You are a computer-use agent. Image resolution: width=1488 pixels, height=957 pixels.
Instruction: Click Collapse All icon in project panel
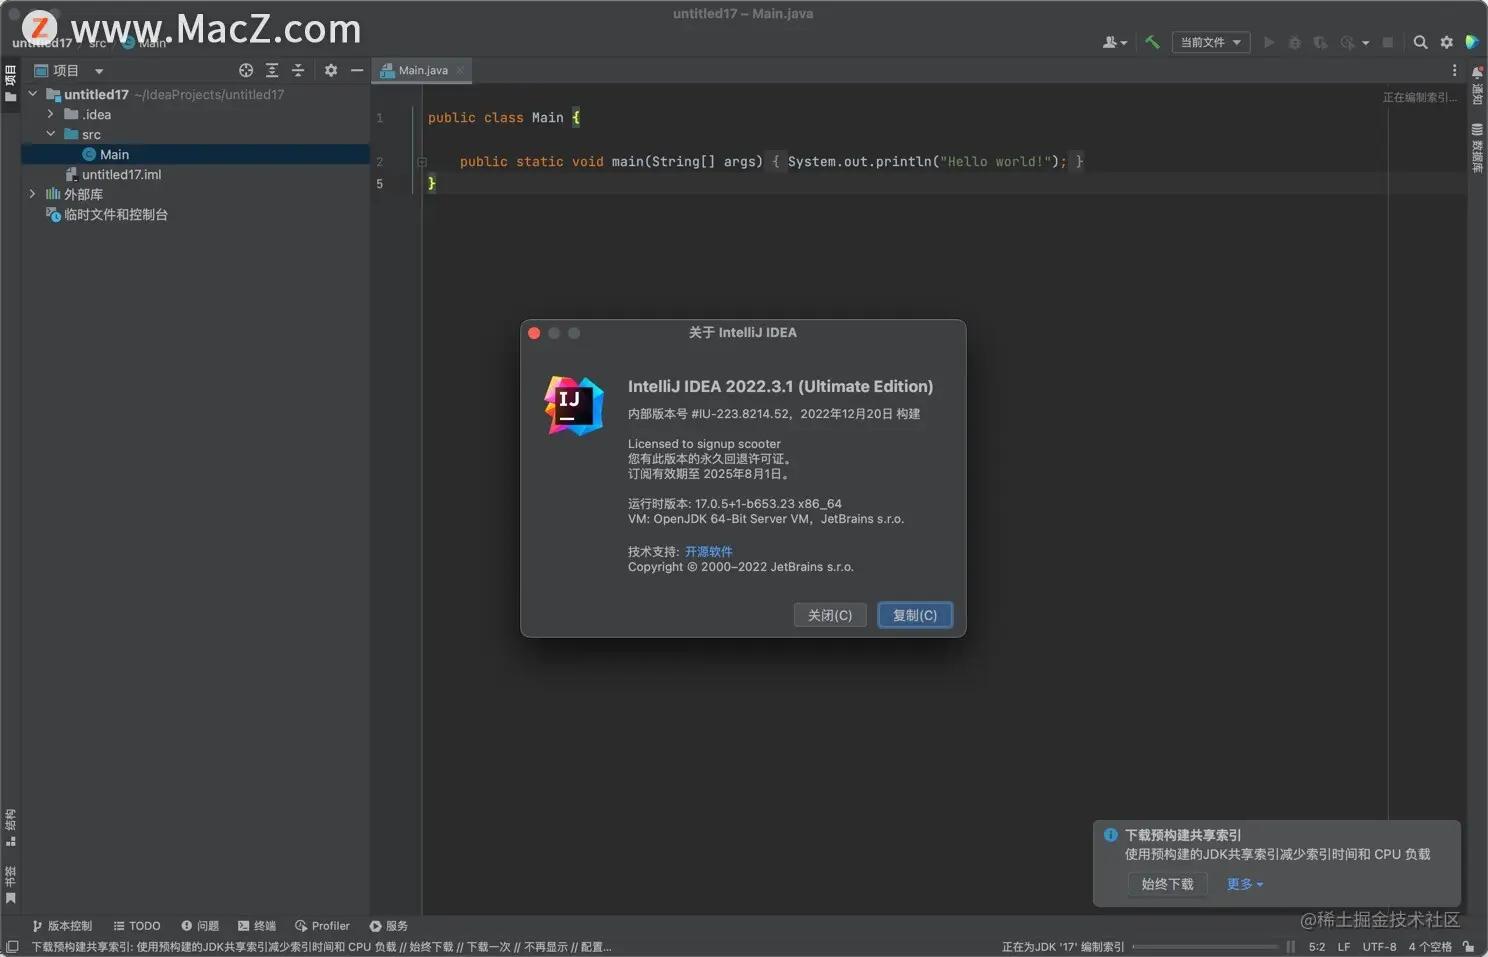pos(298,70)
